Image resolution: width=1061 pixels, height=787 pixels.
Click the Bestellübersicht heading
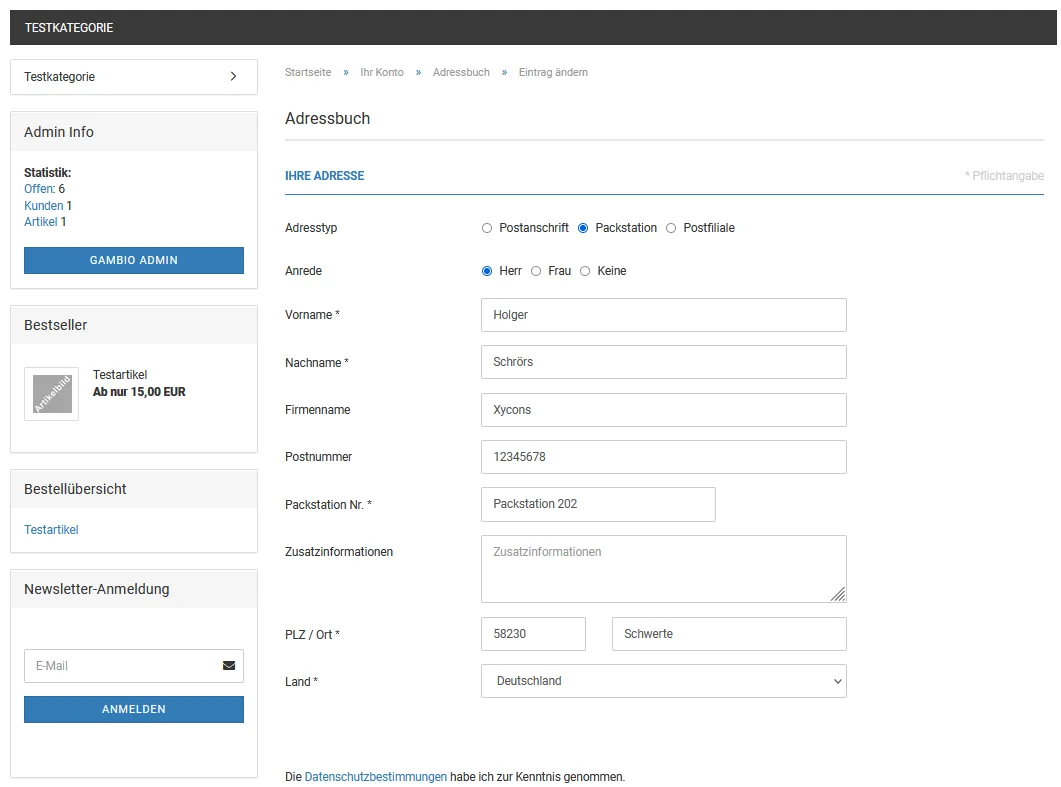tap(75, 489)
